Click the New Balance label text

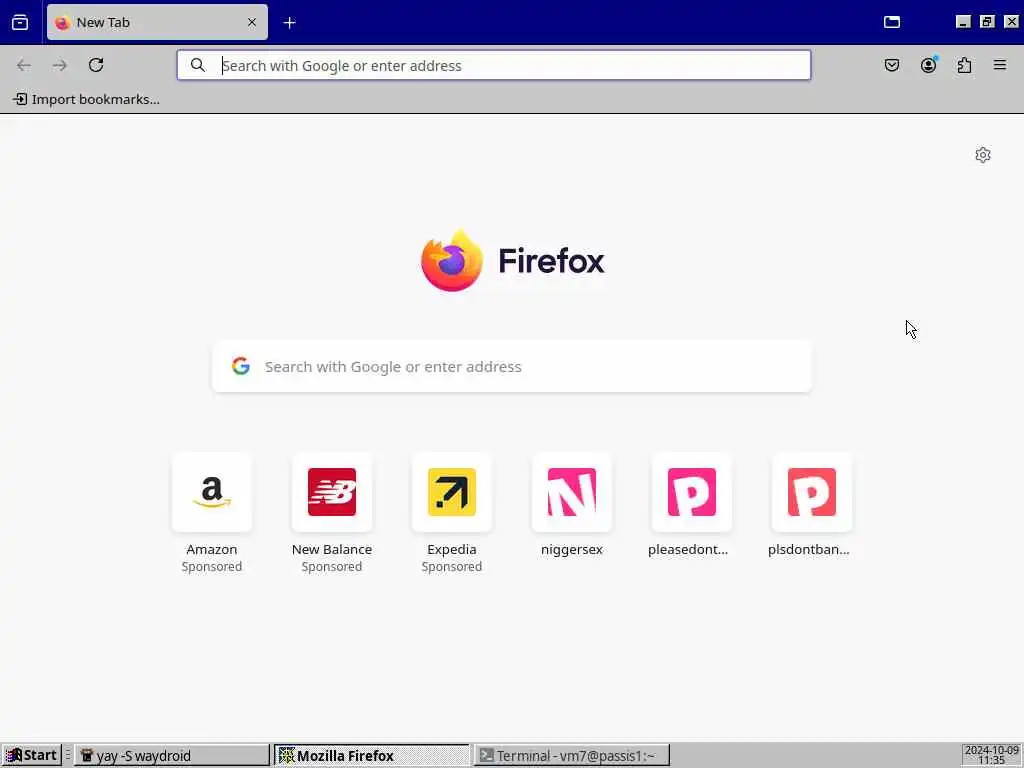tap(332, 549)
